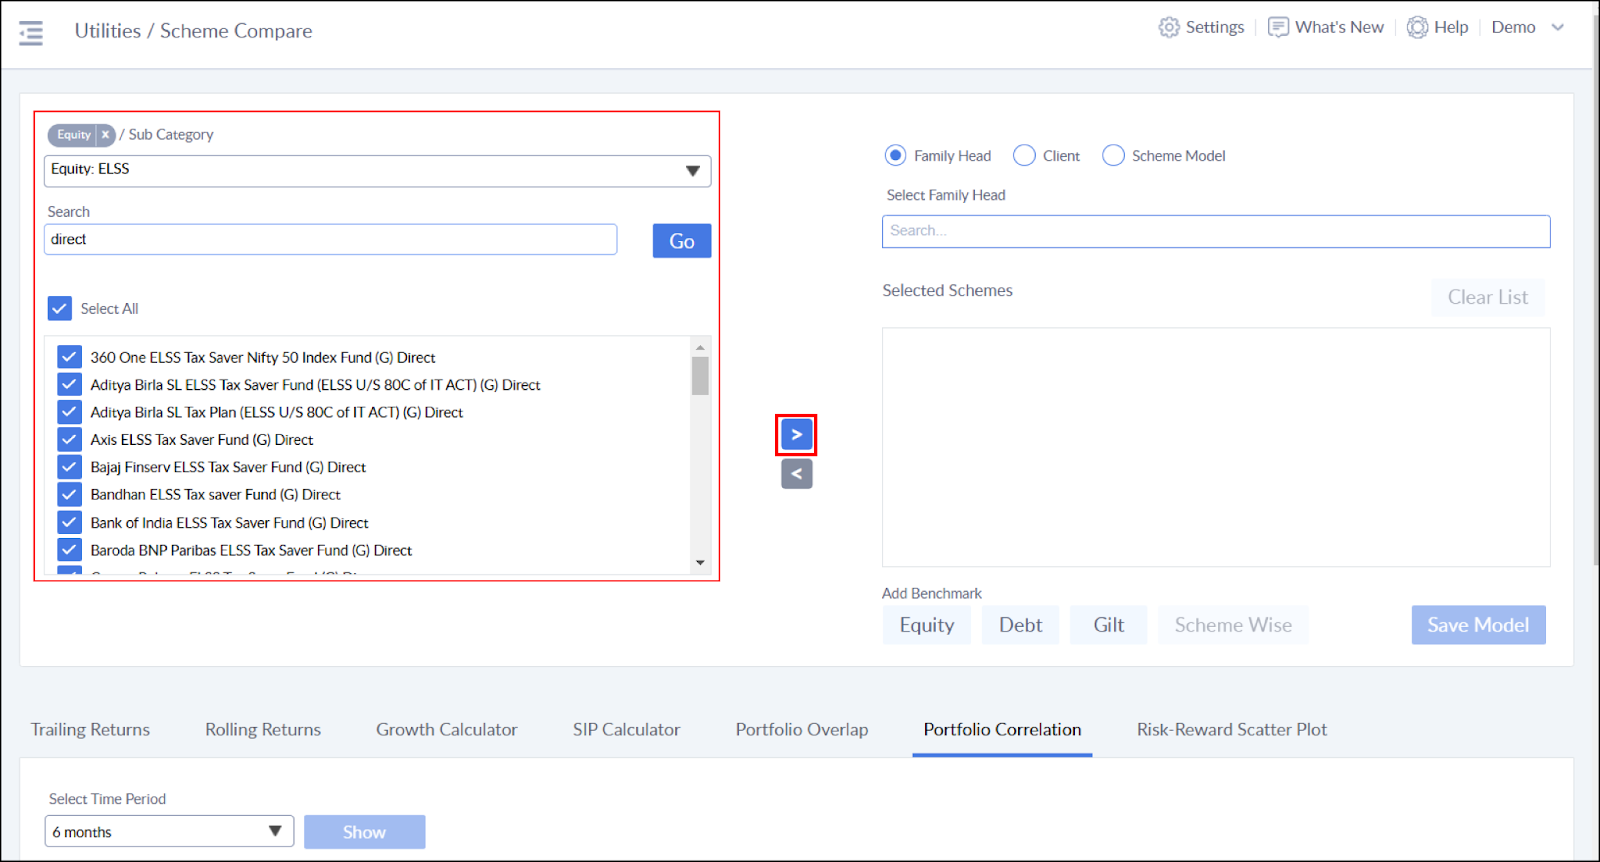Click the Show button
Screen dimensions: 1600x862
click(x=364, y=832)
